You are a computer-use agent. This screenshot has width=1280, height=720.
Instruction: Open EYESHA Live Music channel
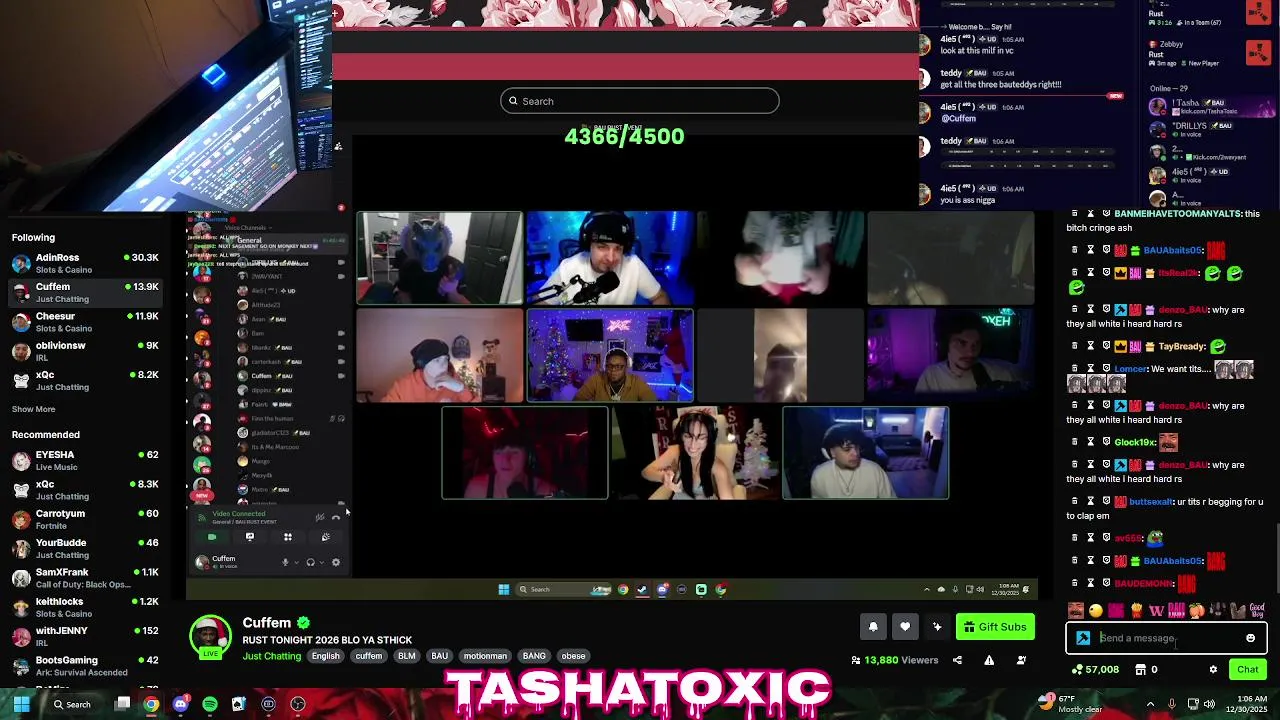point(85,460)
